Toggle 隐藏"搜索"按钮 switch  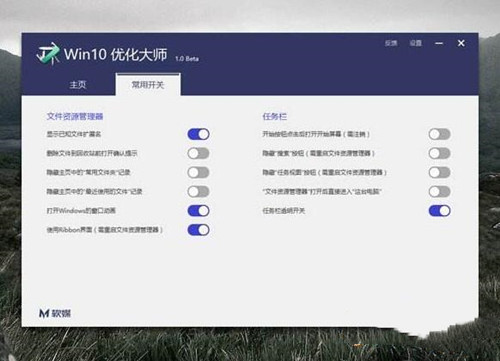click(x=440, y=153)
